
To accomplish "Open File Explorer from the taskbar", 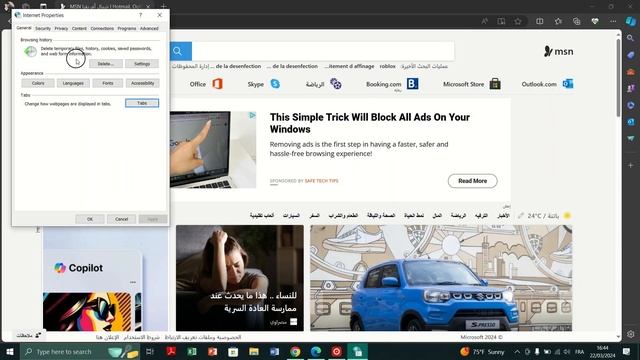I will 254,351.
